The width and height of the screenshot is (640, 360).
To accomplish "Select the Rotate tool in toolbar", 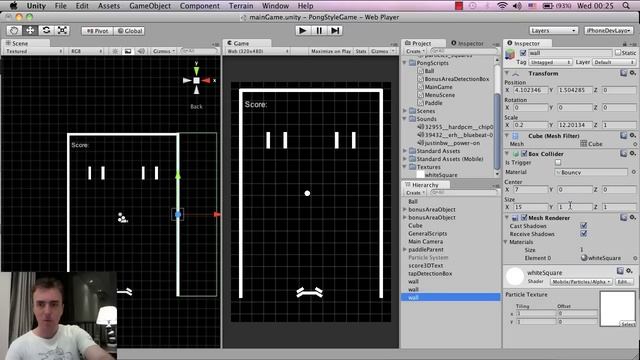I will click(x=46, y=31).
